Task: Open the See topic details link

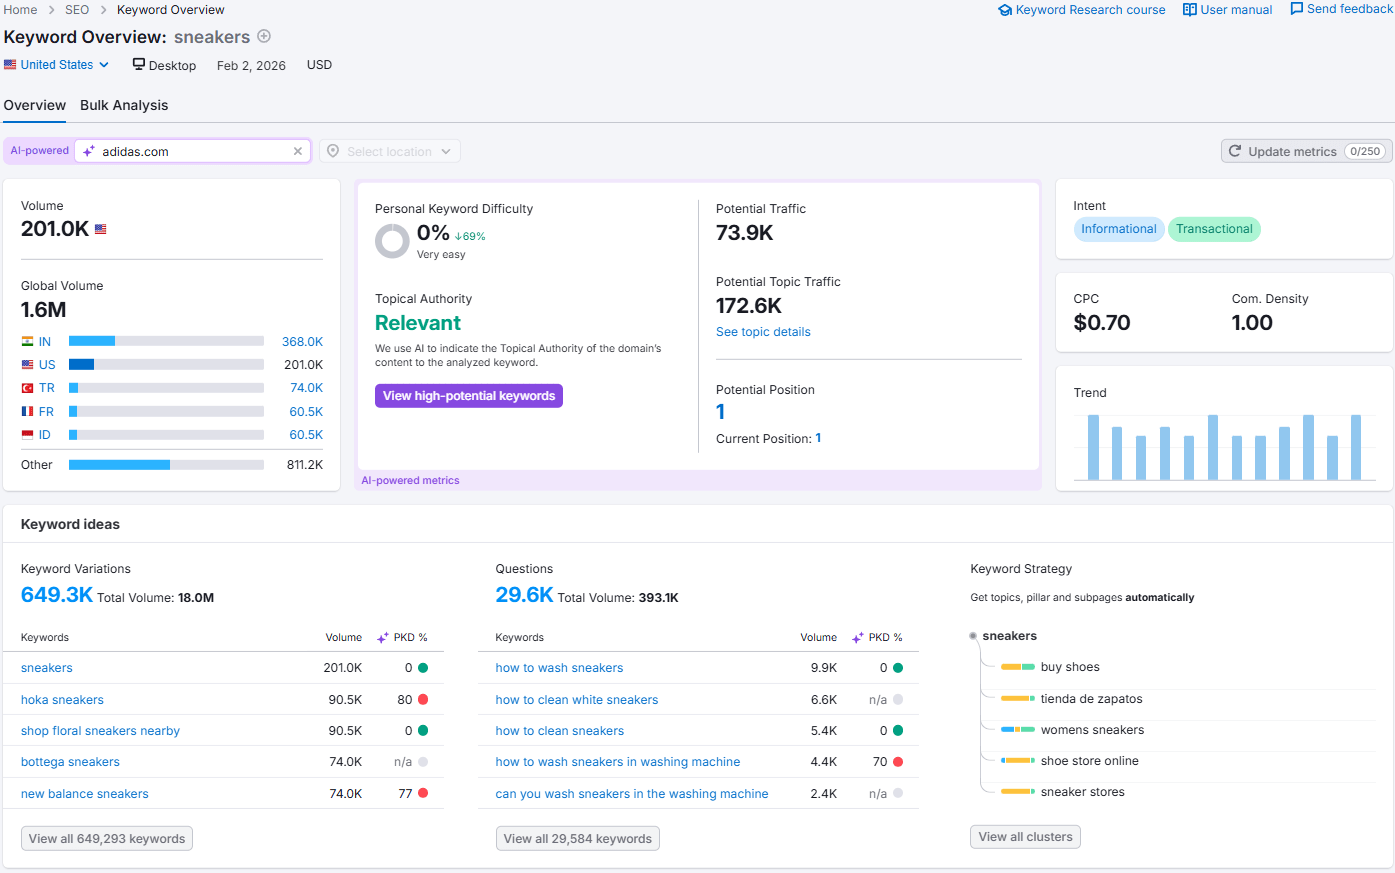Action: click(x=763, y=332)
